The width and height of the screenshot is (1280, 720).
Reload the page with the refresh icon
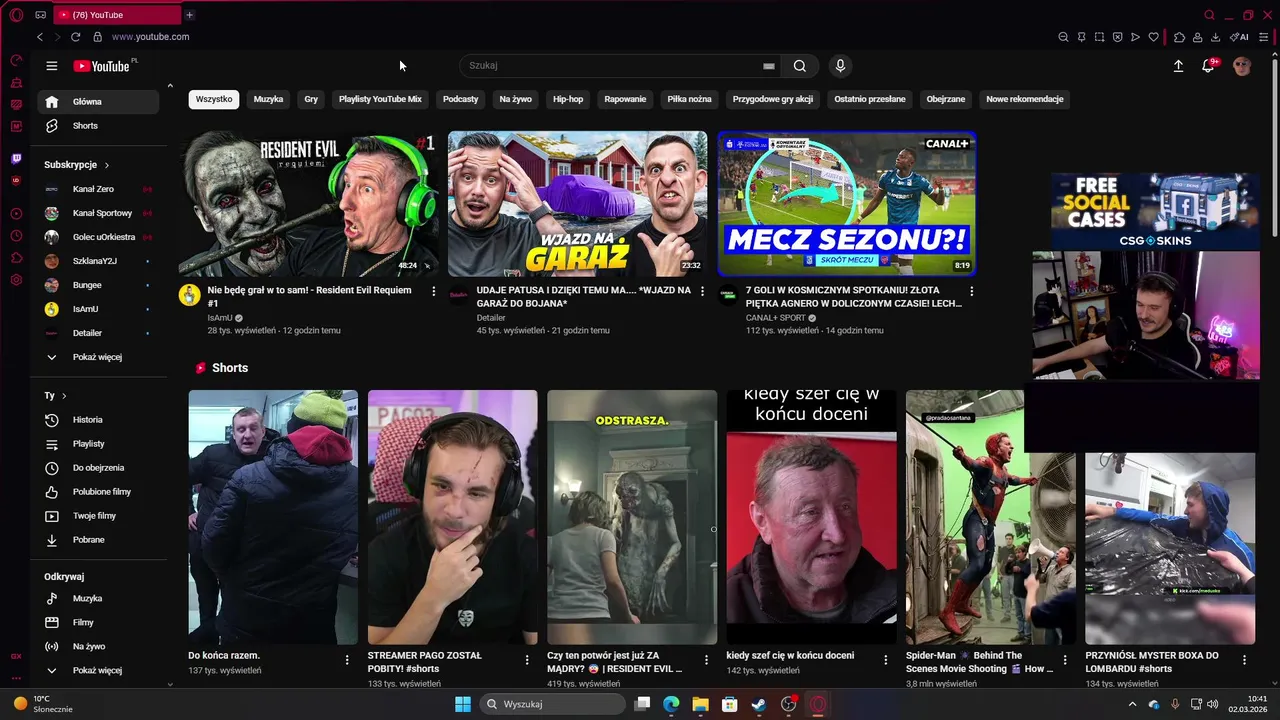point(75,37)
